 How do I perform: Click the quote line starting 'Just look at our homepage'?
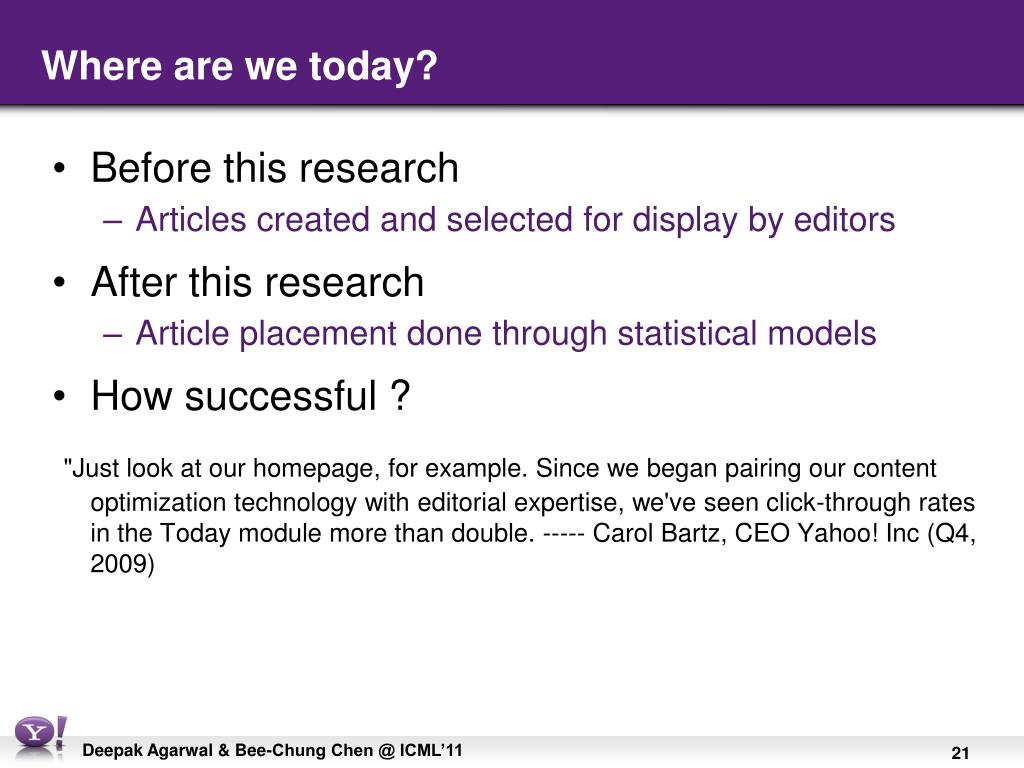[x=500, y=469]
